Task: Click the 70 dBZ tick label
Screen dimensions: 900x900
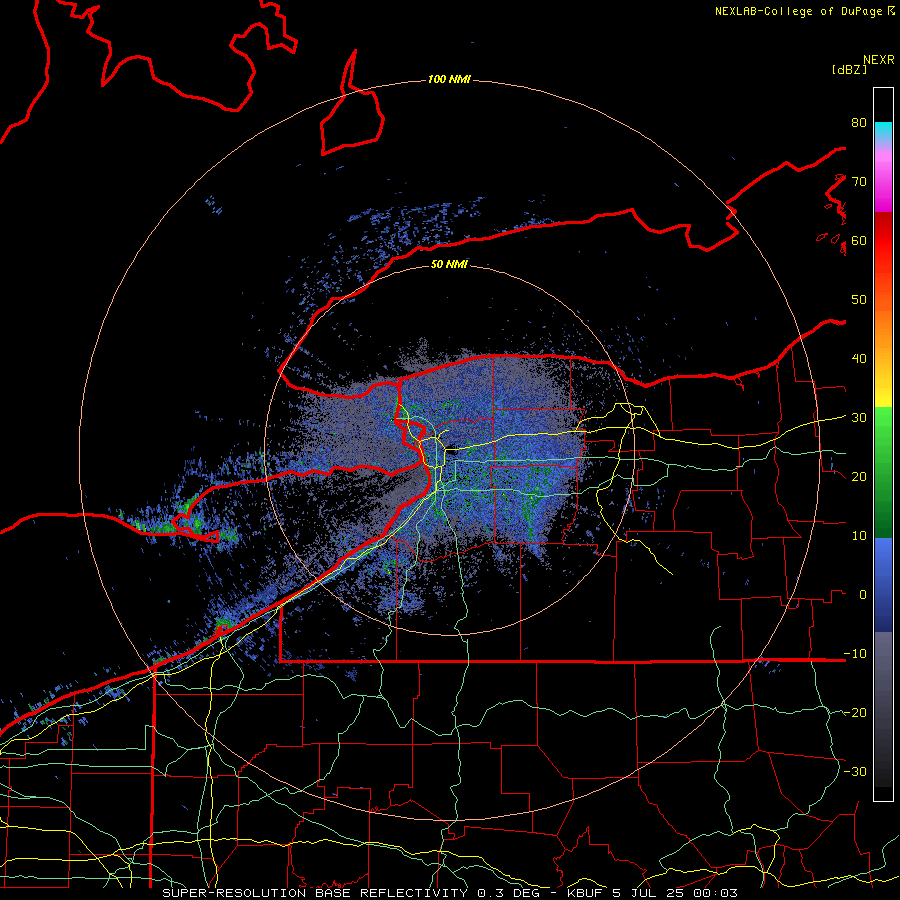Action: point(859,181)
